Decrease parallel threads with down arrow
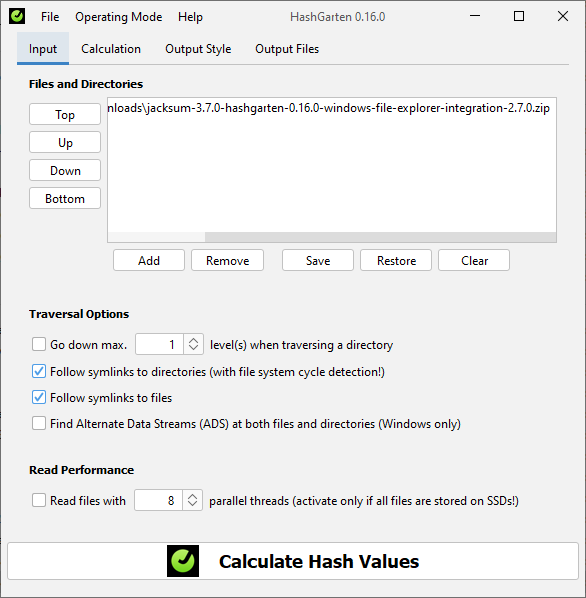 click(x=193, y=505)
